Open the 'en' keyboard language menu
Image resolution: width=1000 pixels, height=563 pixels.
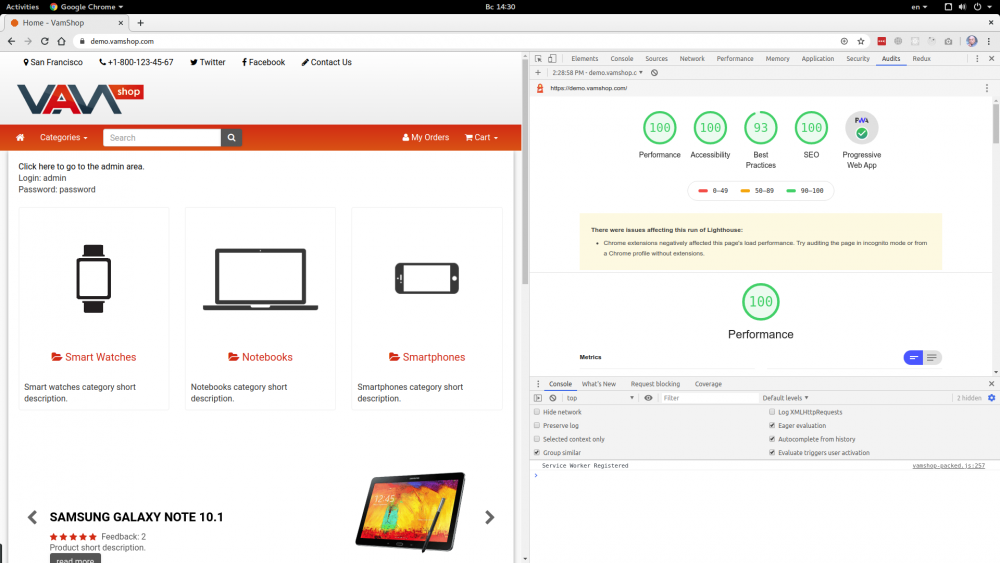pos(919,6)
